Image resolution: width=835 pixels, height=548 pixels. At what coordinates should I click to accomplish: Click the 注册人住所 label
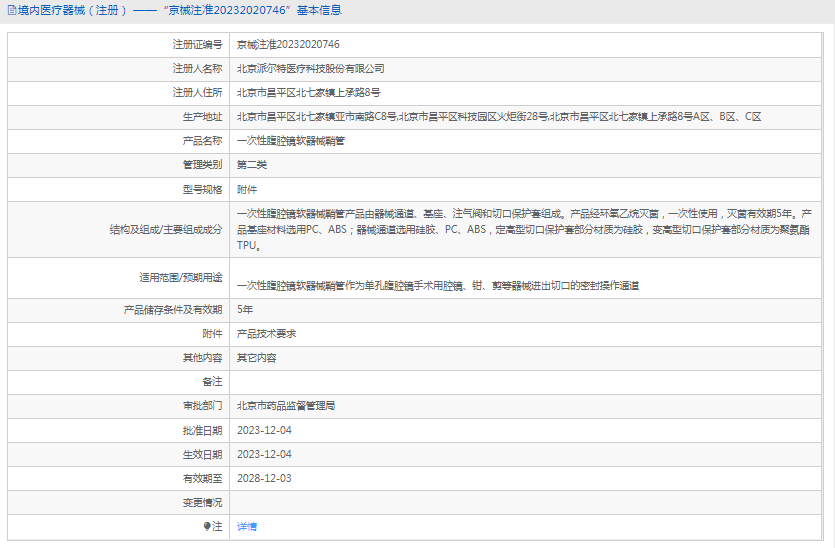tap(198, 93)
